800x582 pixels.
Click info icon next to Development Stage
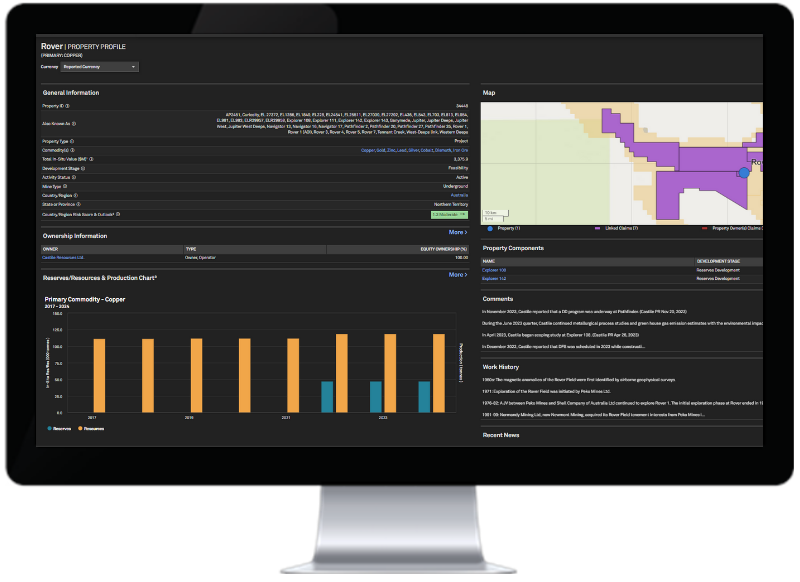coord(83,168)
